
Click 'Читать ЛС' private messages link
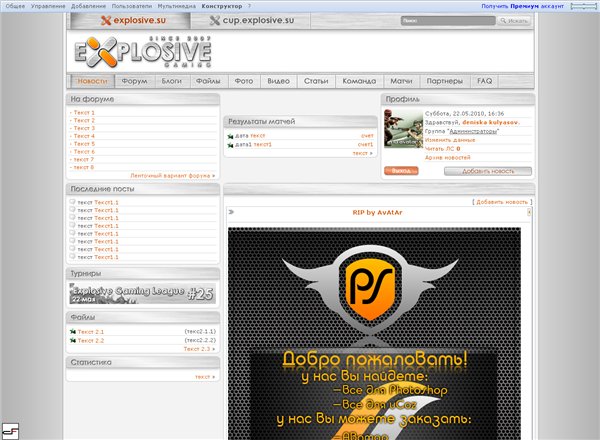coord(442,149)
